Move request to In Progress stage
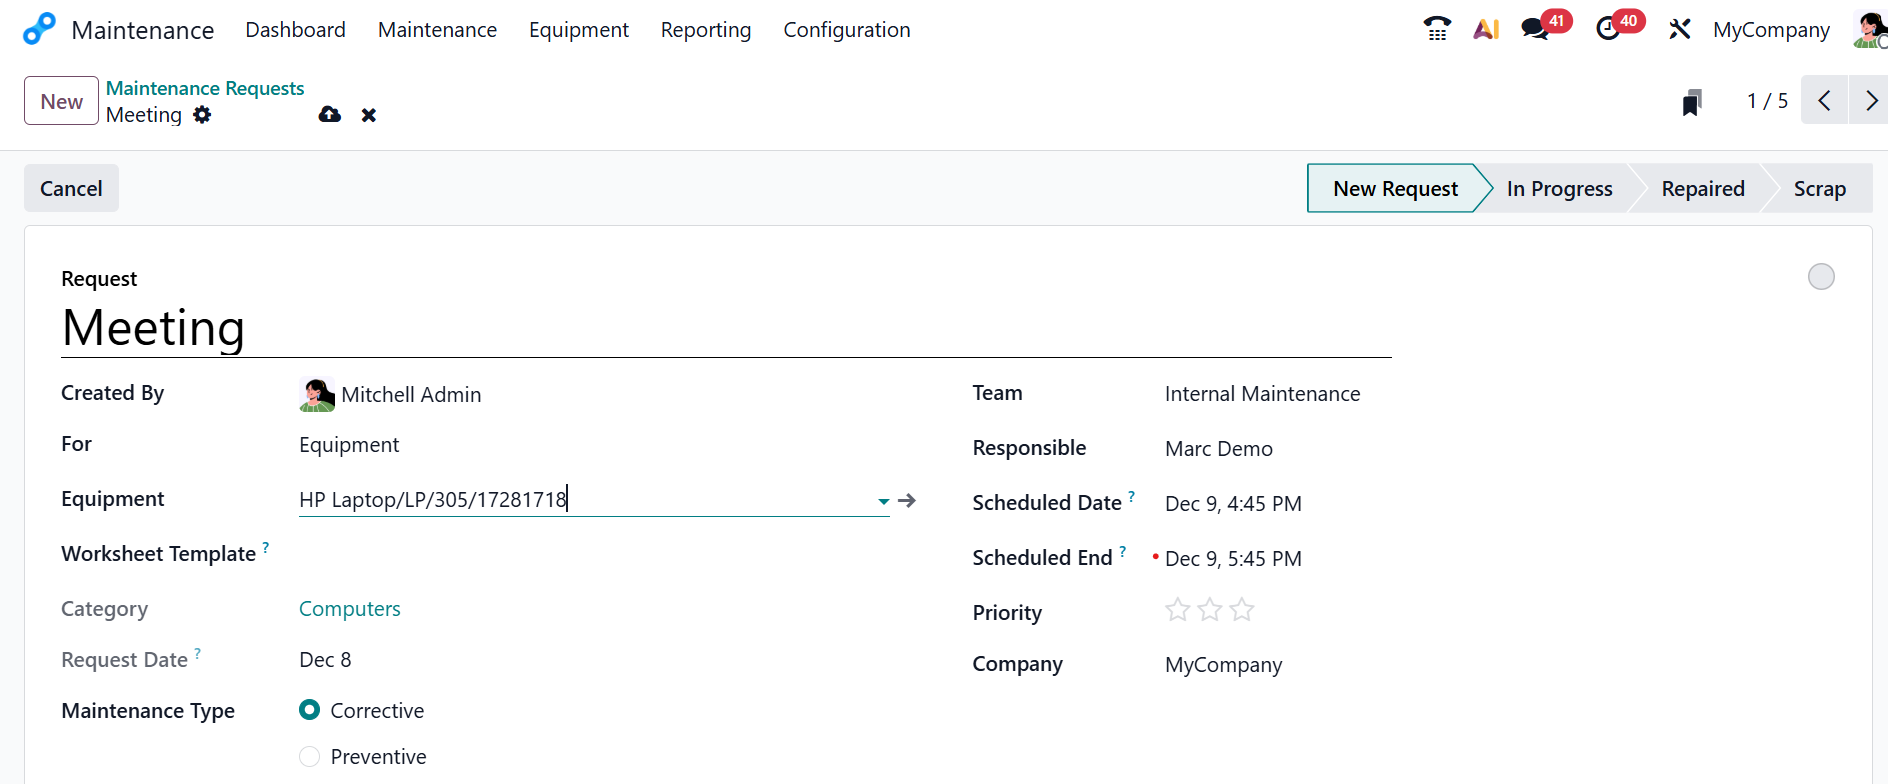 pos(1559,188)
